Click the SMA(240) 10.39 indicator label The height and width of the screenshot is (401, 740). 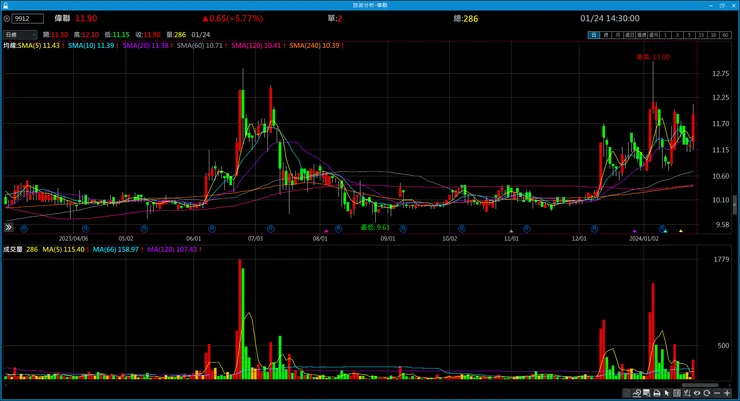[314, 46]
